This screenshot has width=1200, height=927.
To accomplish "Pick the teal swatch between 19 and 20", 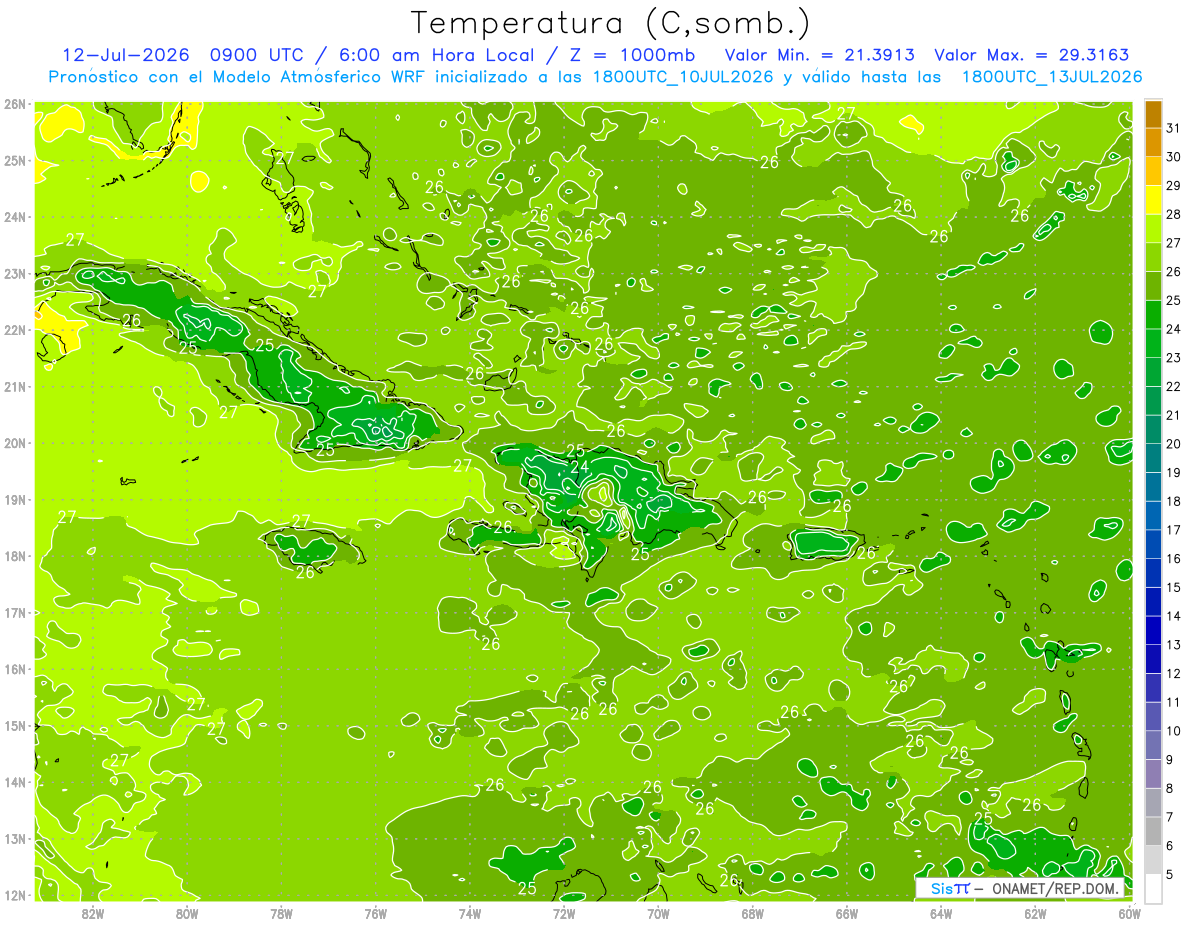I will (1153, 458).
